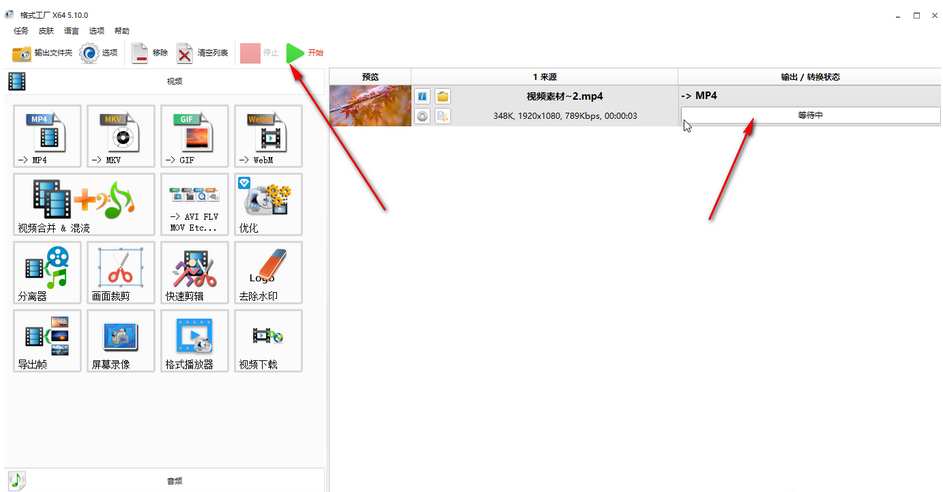Click the Format Factory title bar app icon
This screenshot has width=943, height=492.
(x=10, y=14)
